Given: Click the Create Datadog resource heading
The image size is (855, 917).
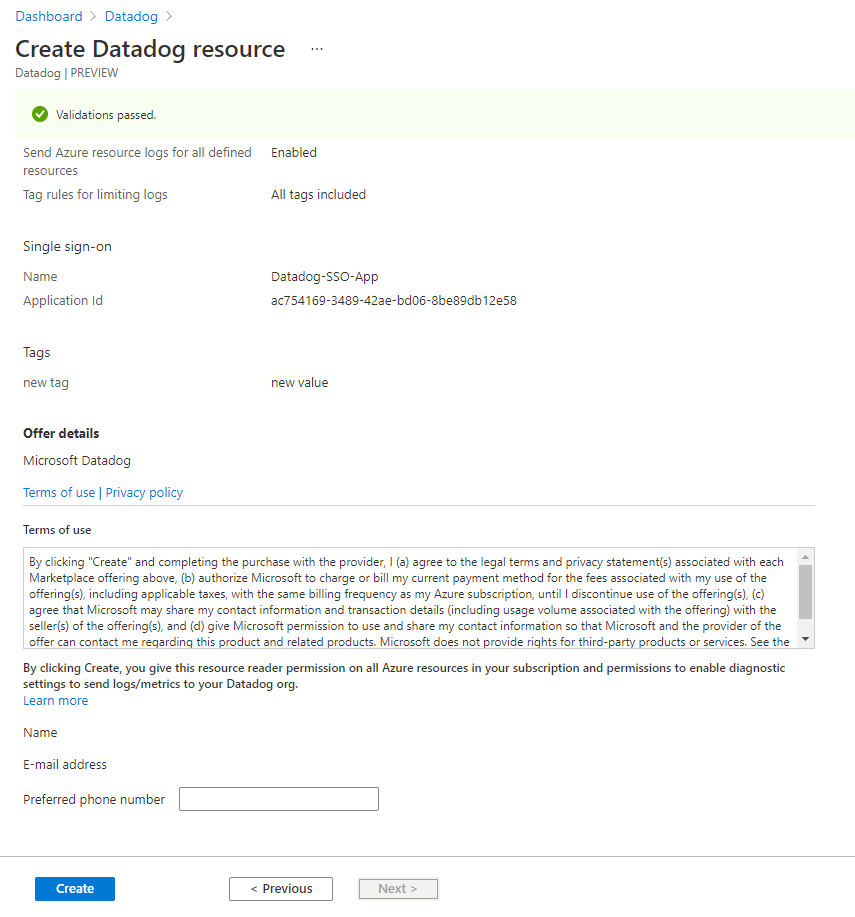Looking at the screenshot, I should click(x=150, y=49).
